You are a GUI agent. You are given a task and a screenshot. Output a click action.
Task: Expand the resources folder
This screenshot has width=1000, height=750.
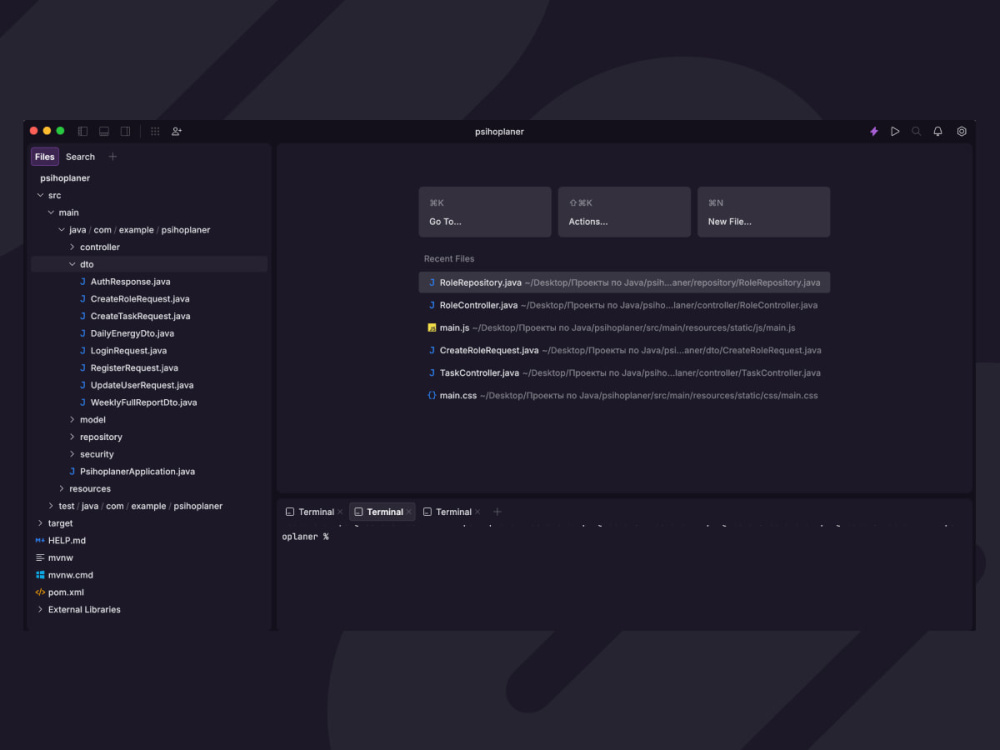tap(62, 489)
